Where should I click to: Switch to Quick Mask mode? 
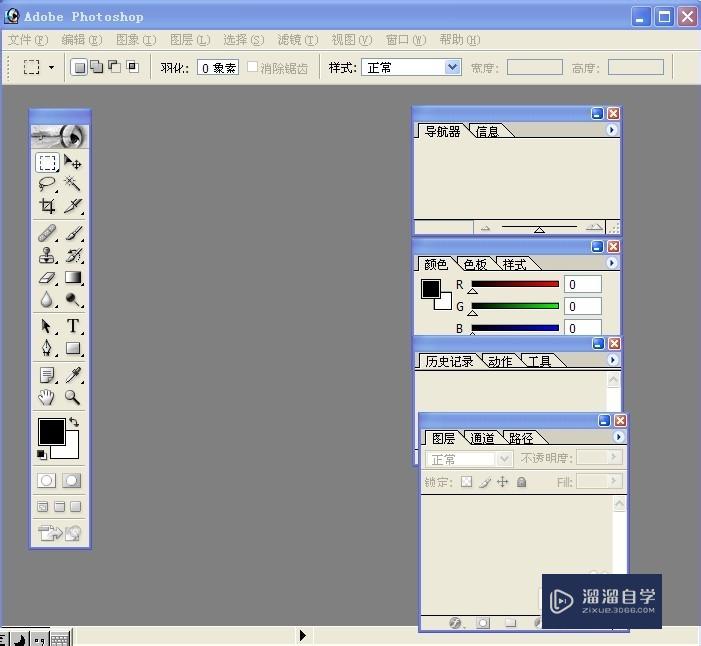click(72, 481)
